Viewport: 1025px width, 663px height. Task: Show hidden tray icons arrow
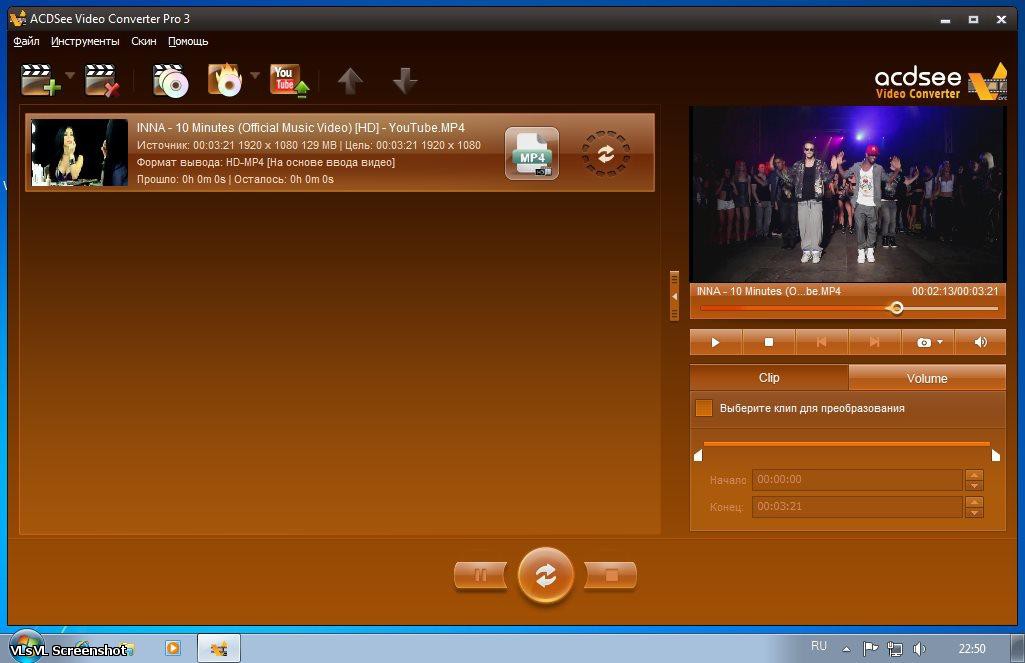[x=847, y=649]
